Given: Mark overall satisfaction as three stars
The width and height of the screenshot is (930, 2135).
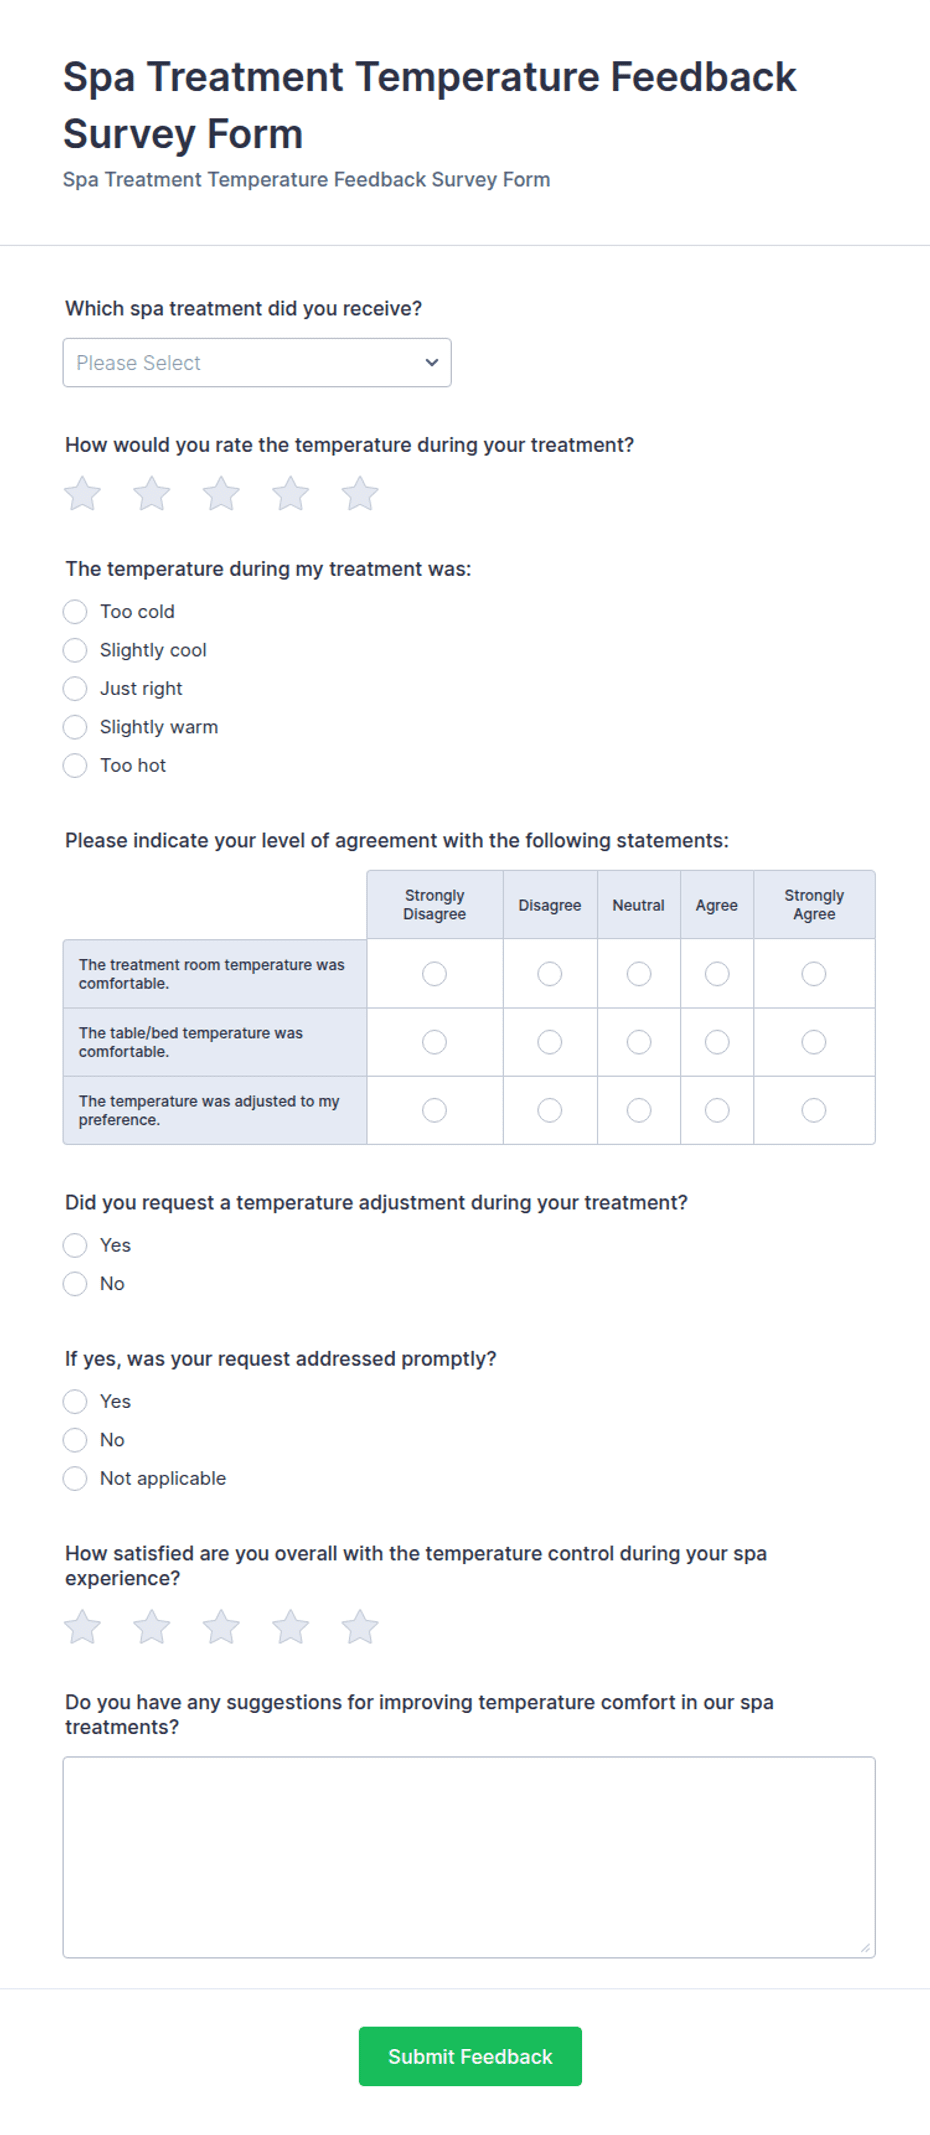Looking at the screenshot, I should 221,1627.
